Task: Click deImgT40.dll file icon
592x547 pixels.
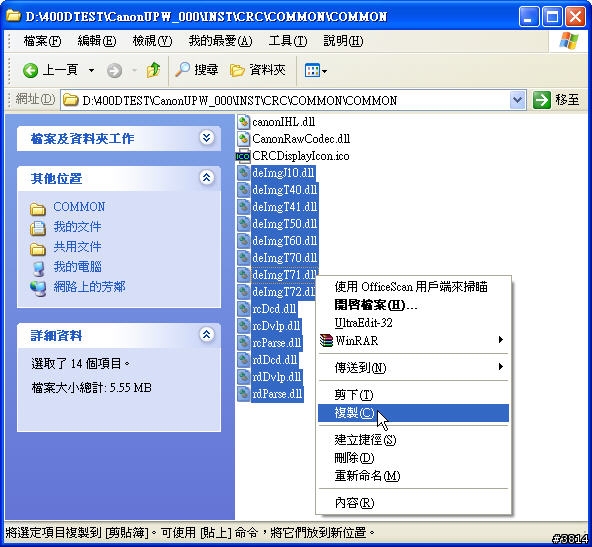Action: coord(244,190)
